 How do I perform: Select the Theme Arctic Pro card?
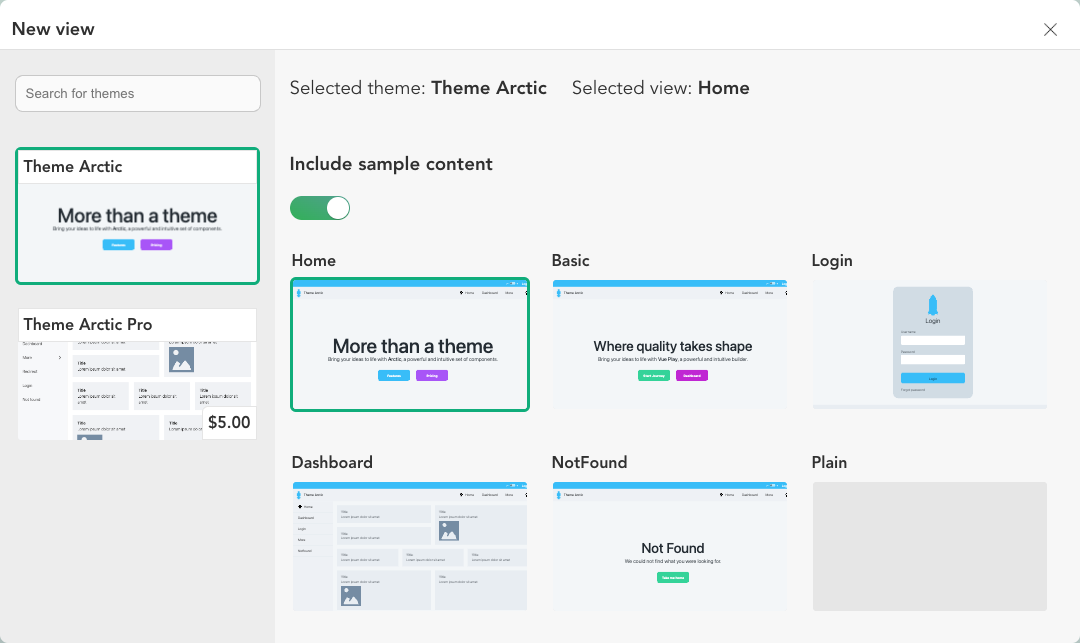click(x=138, y=374)
